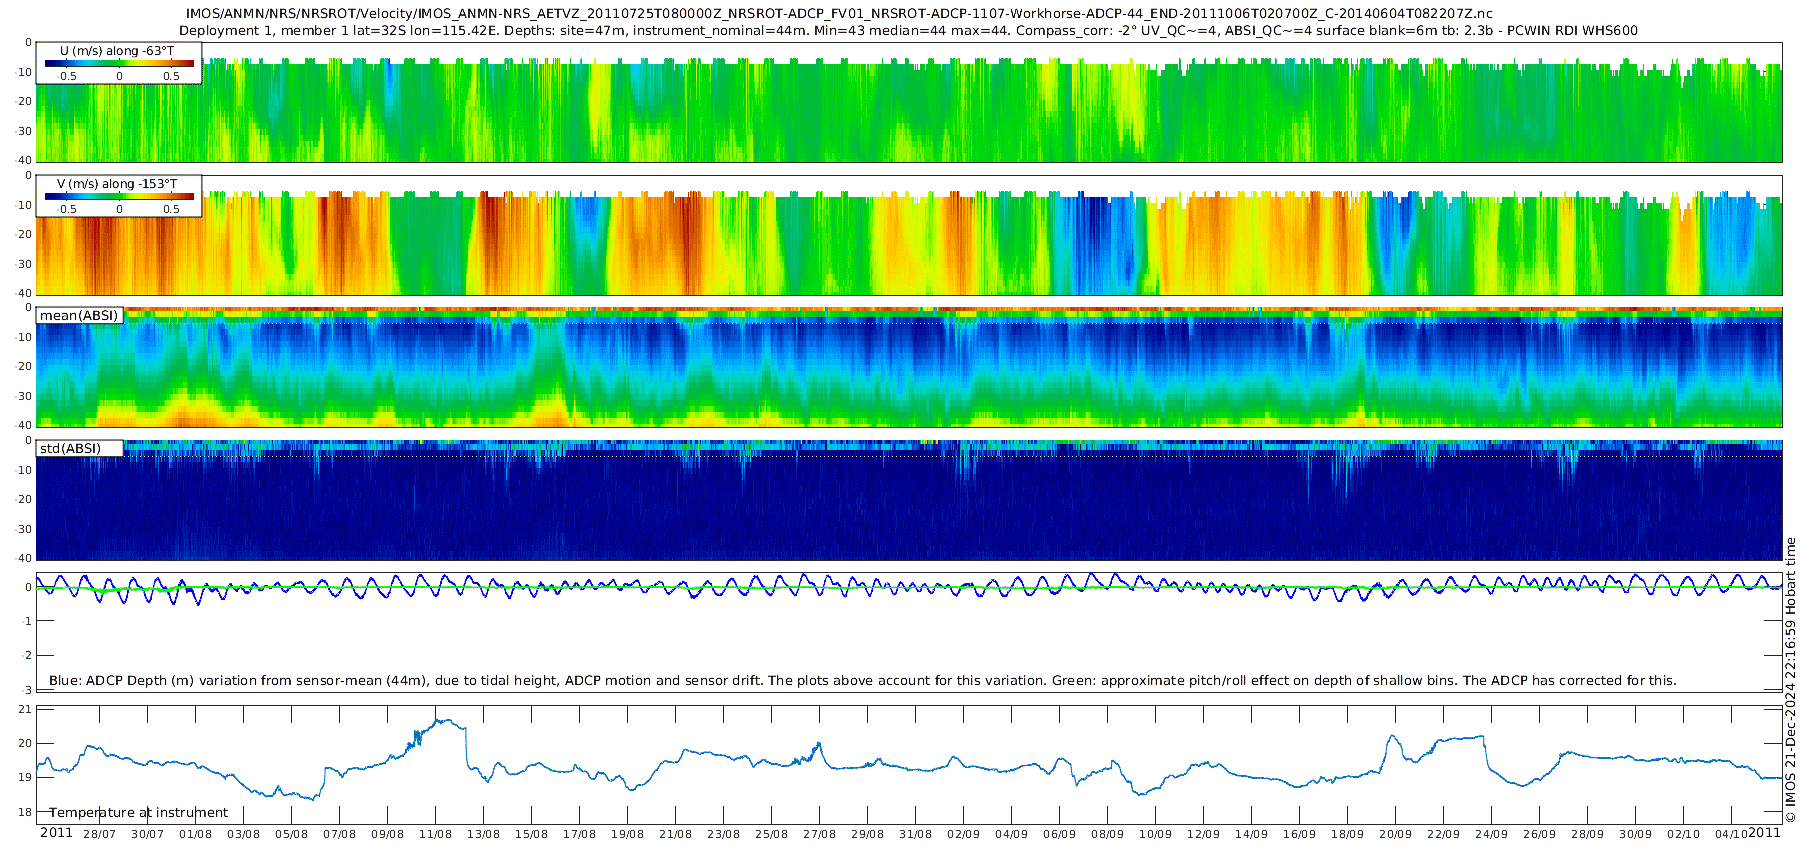1800x850 pixels.
Task: Click the '05/08' date tick label
Action: 291,834
